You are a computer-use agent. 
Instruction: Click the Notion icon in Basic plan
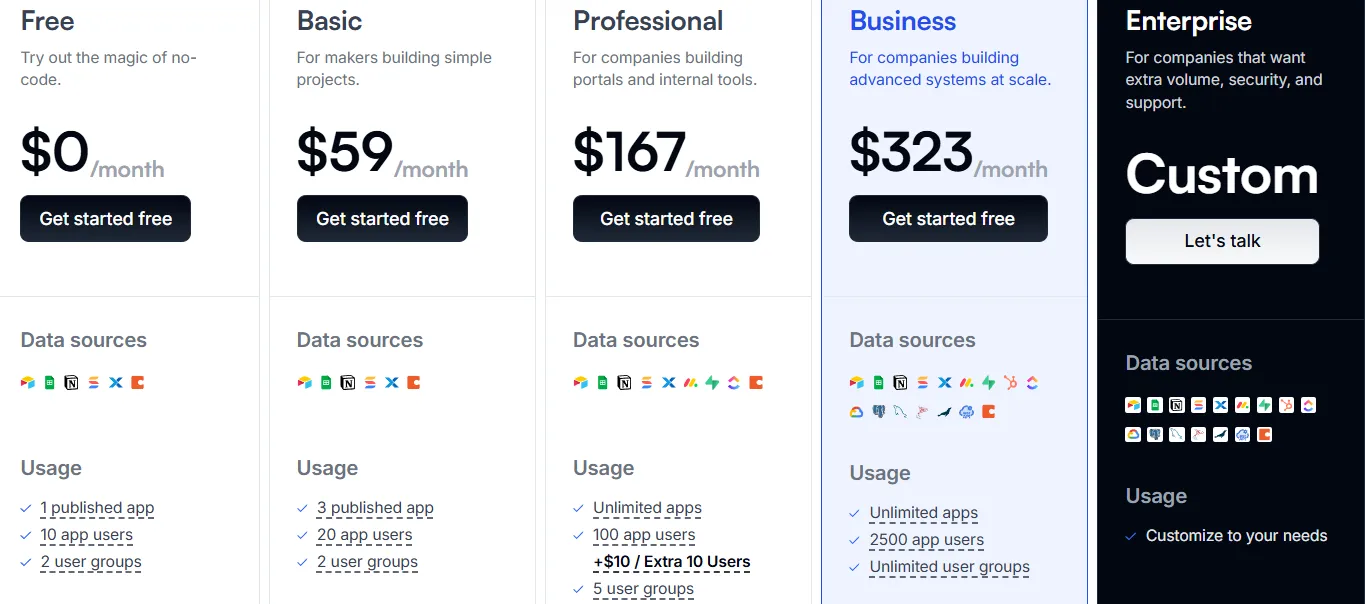[x=348, y=382]
